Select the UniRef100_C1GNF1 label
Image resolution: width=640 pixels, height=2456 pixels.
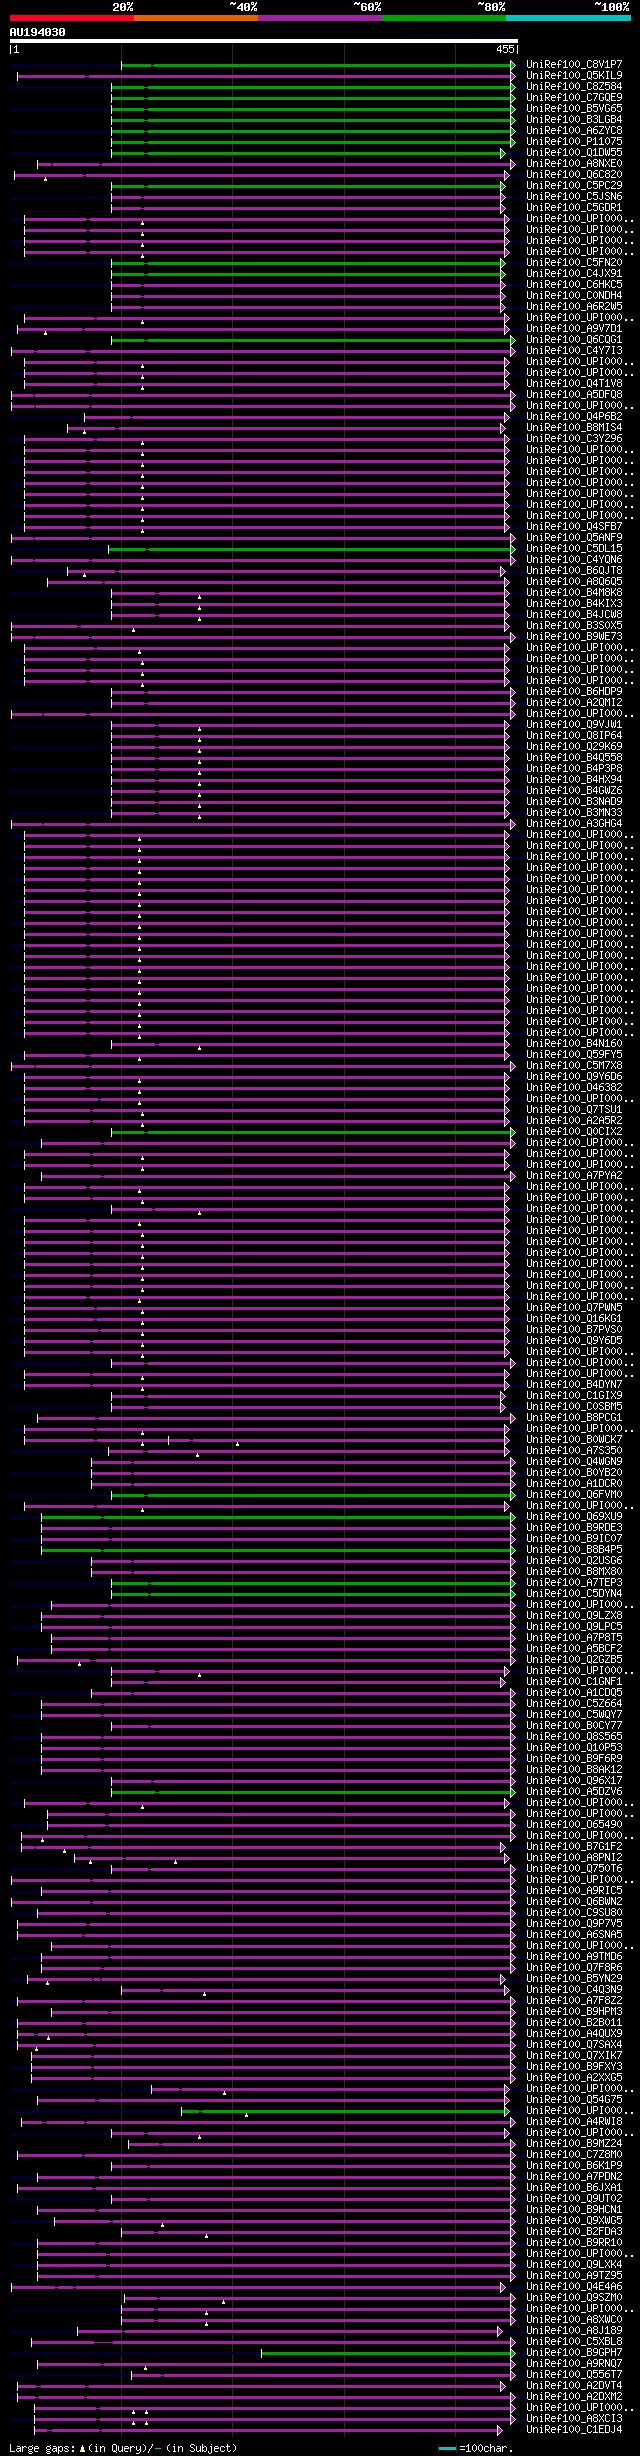point(574,1681)
